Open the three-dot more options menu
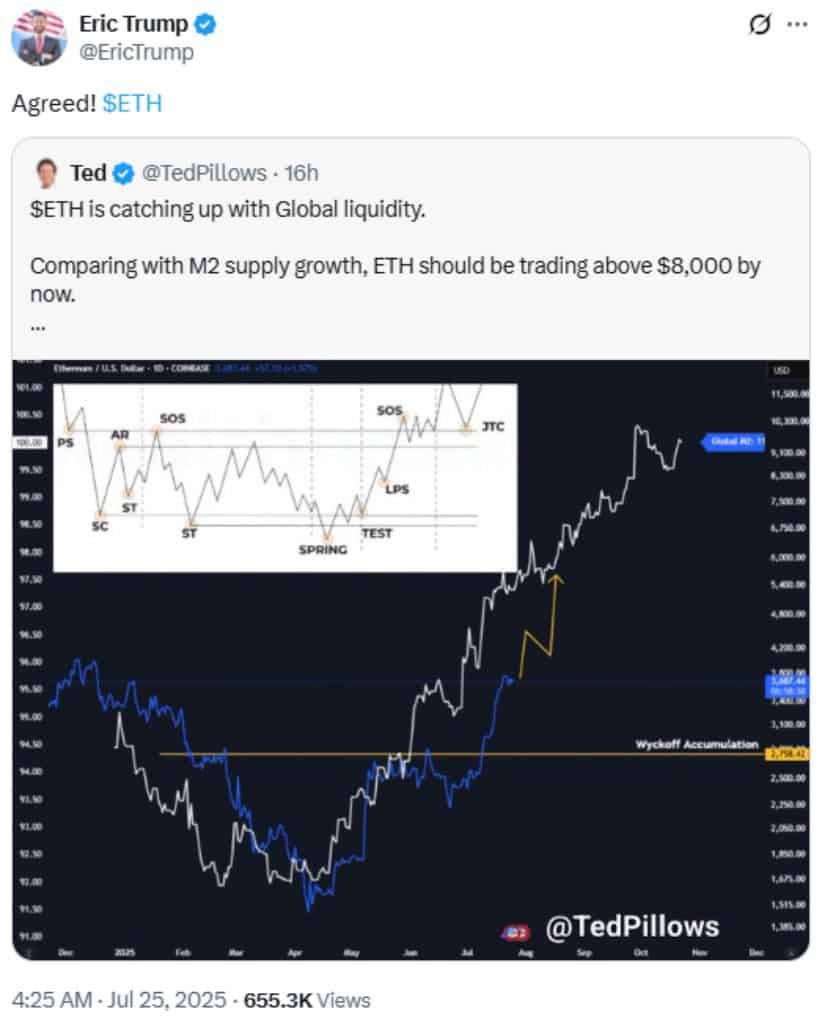Image resolution: width=825 pixels, height=1020 pixels. tap(797, 25)
